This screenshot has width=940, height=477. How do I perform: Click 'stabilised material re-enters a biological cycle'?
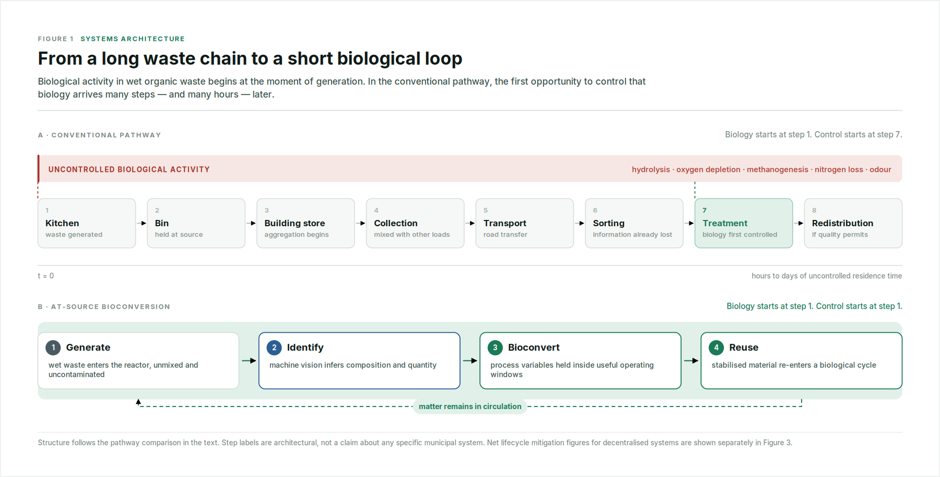794,365
